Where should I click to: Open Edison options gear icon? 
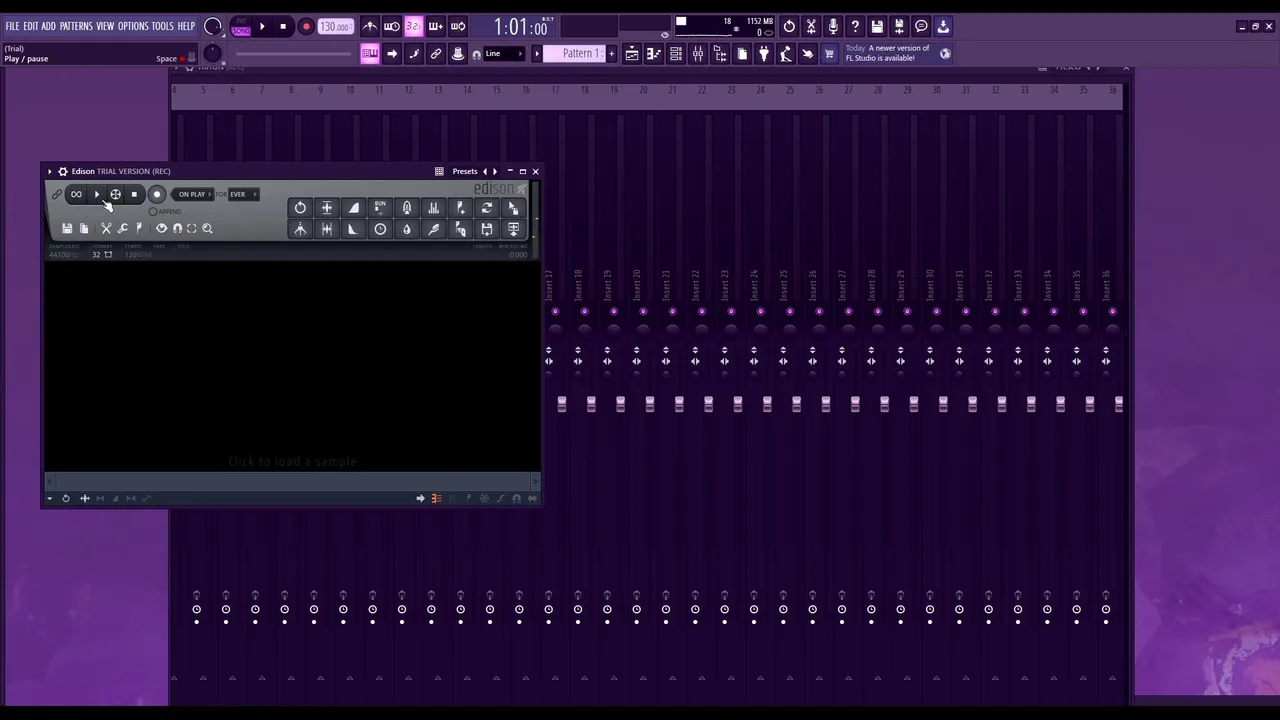pos(63,172)
